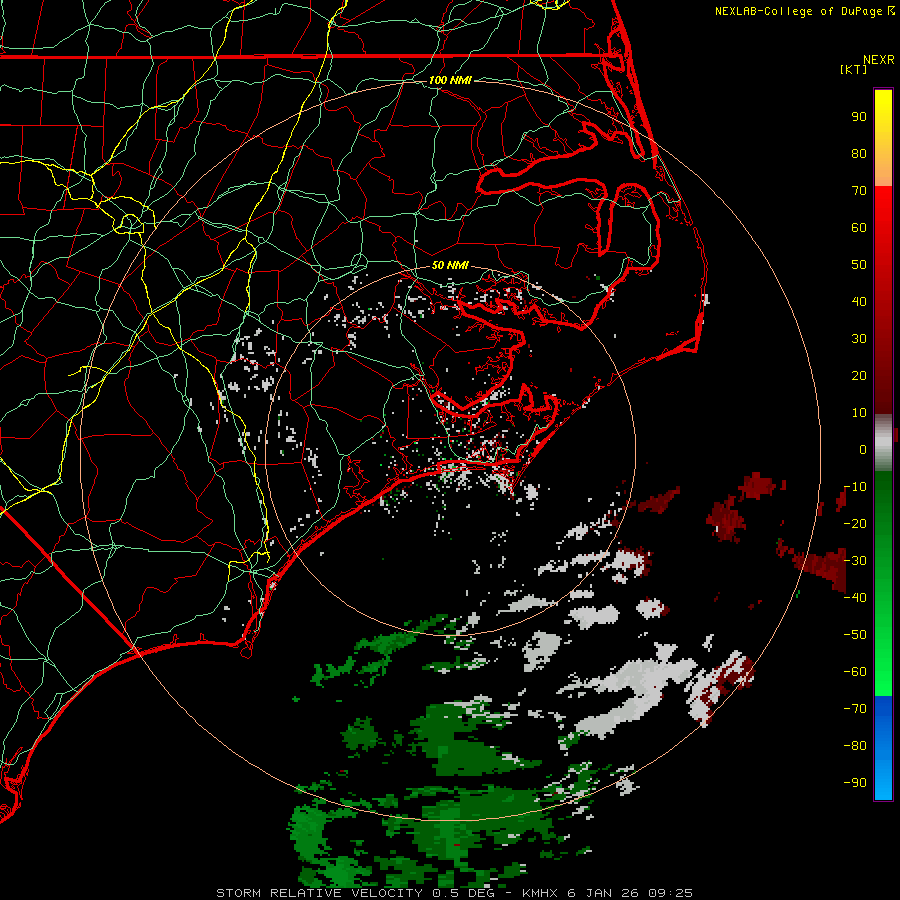Click the 80 value on the velocity scale
900x900 pixels.
(x=859, y=153)
